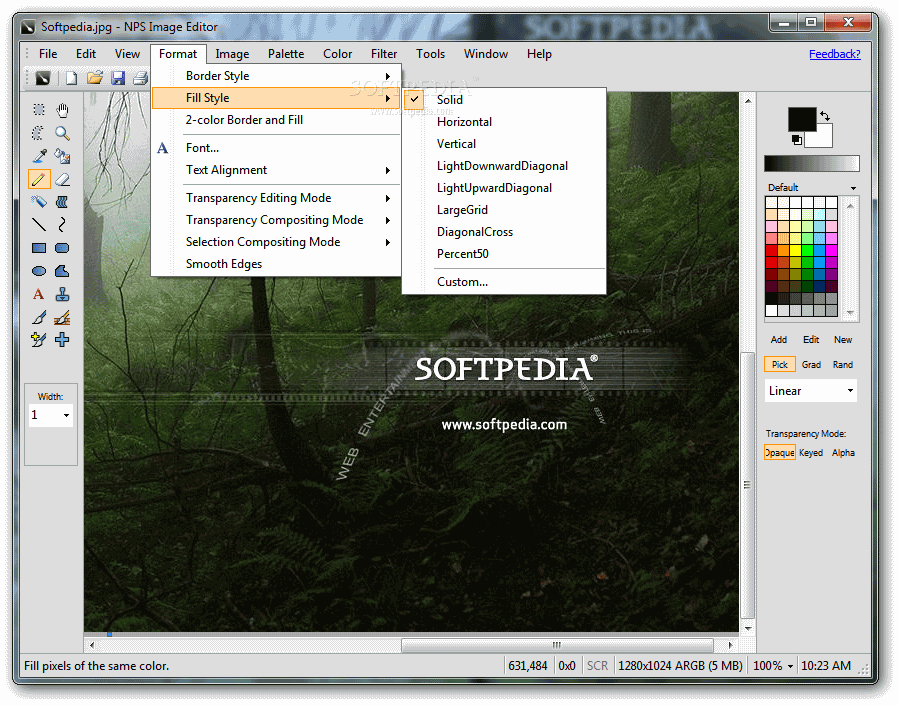
Task: Open the Width dropdown
Action: click(x=67, y=415)
